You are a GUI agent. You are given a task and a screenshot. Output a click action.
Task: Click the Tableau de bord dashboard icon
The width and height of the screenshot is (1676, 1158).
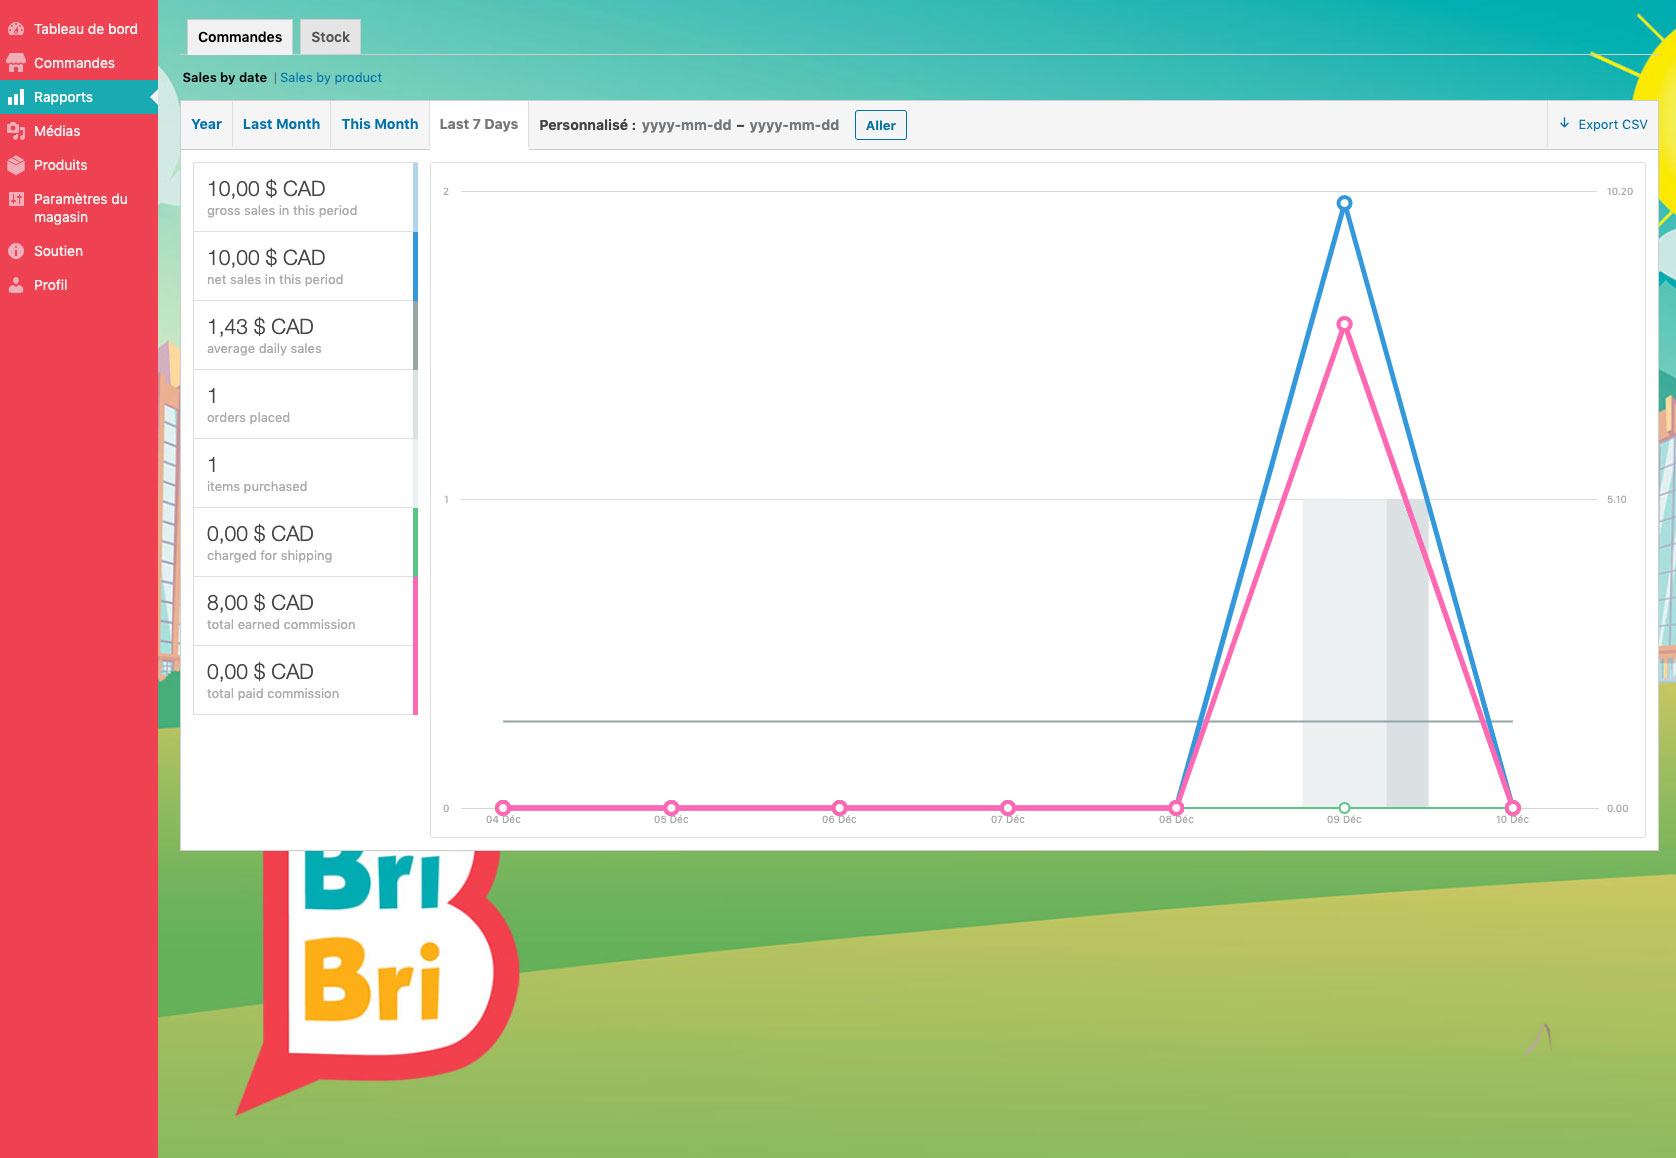point(16,29)
